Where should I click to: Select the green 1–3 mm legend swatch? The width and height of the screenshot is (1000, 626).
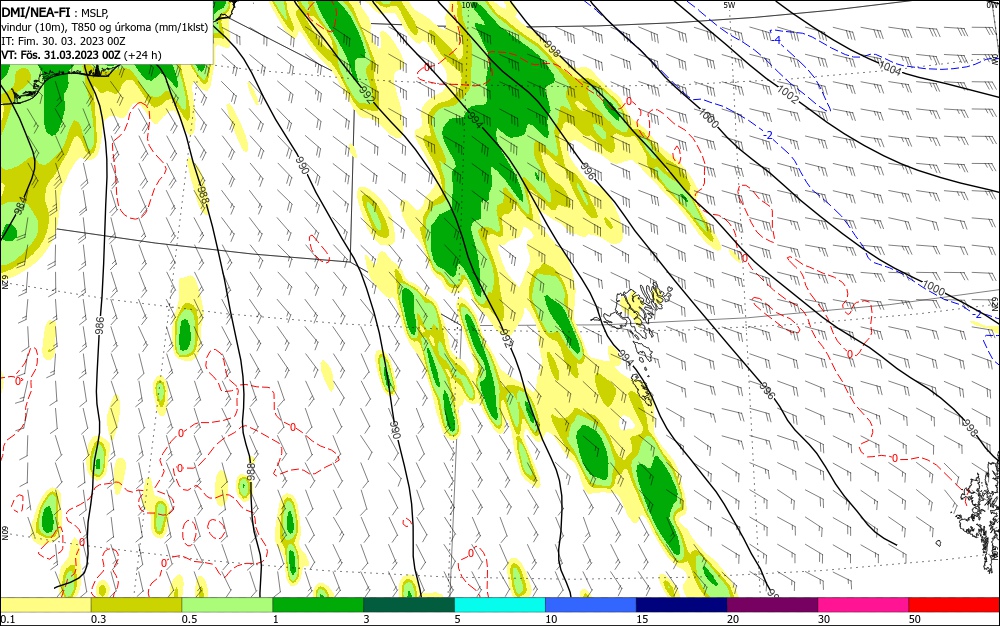[x=318, y=605]
